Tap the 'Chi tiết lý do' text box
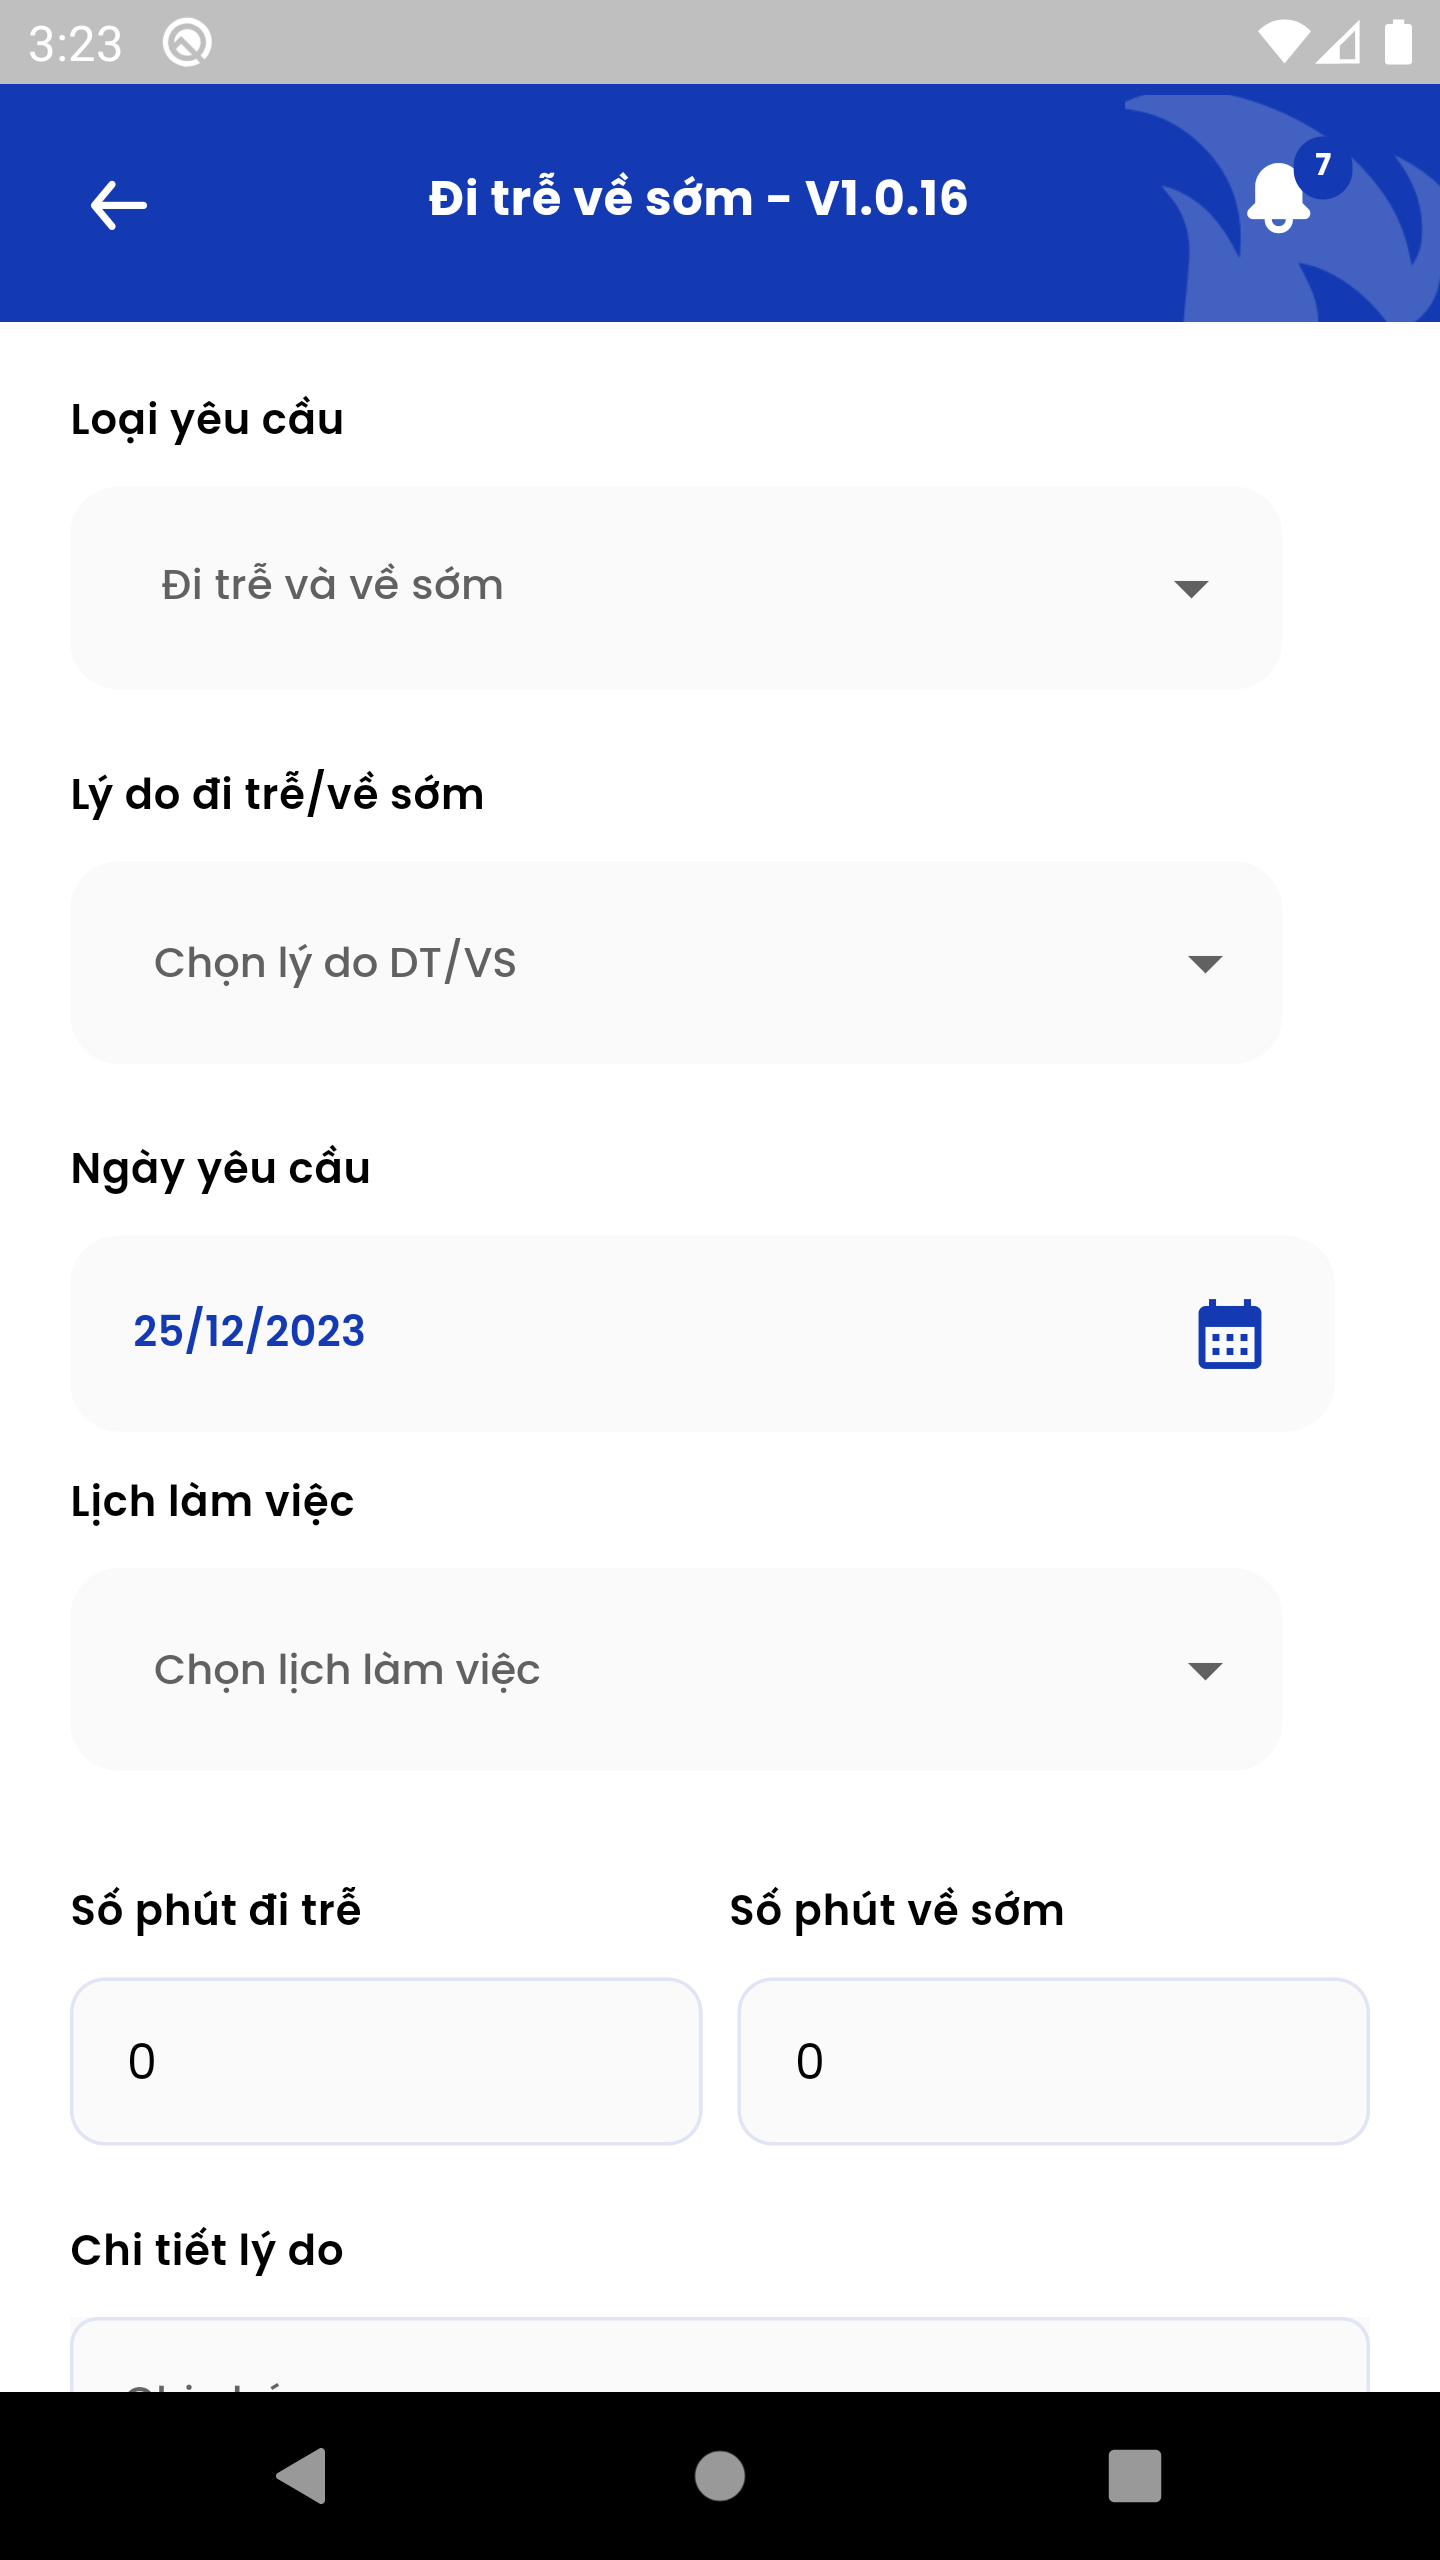Image resolution: width=1440 pixels, height=2560 pixels. tap(720, 2358)
